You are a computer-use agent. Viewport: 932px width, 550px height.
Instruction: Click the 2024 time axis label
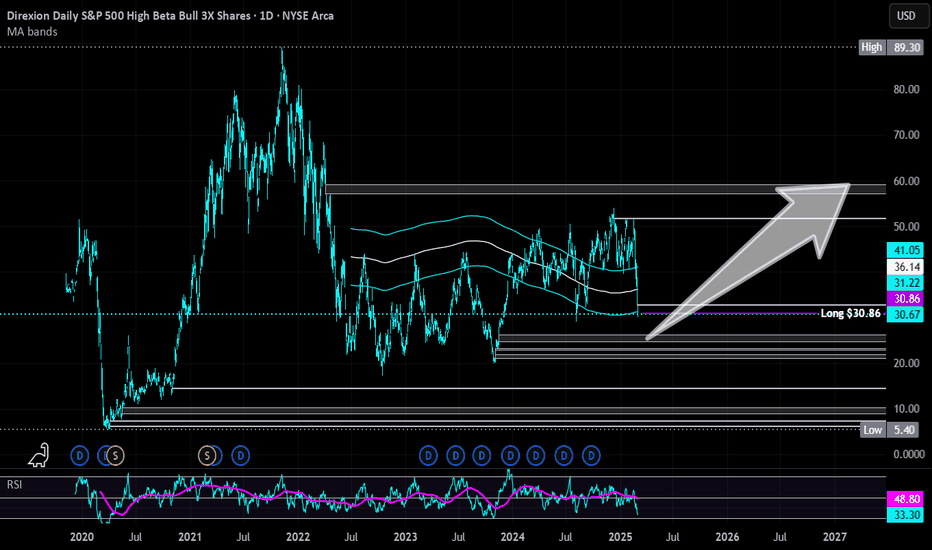pyautogui.click(x=512, y=537)
